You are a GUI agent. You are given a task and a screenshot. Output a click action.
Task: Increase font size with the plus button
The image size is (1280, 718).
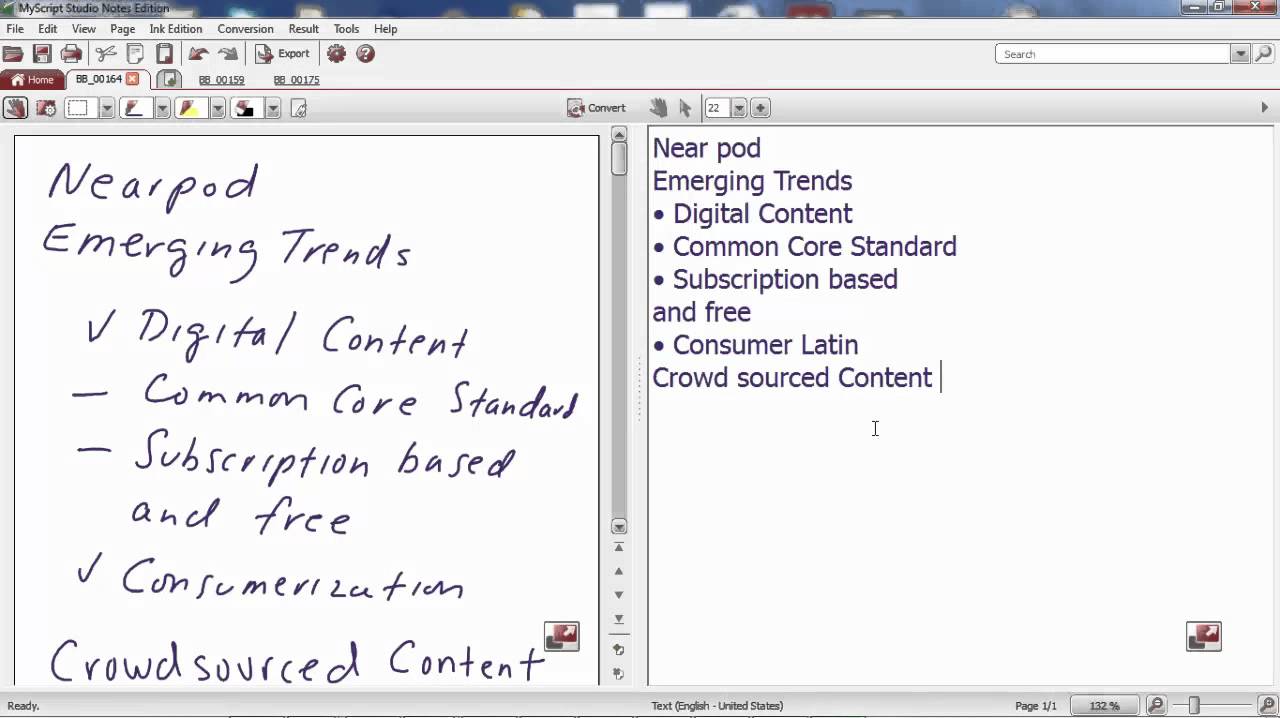pos(760,108)
